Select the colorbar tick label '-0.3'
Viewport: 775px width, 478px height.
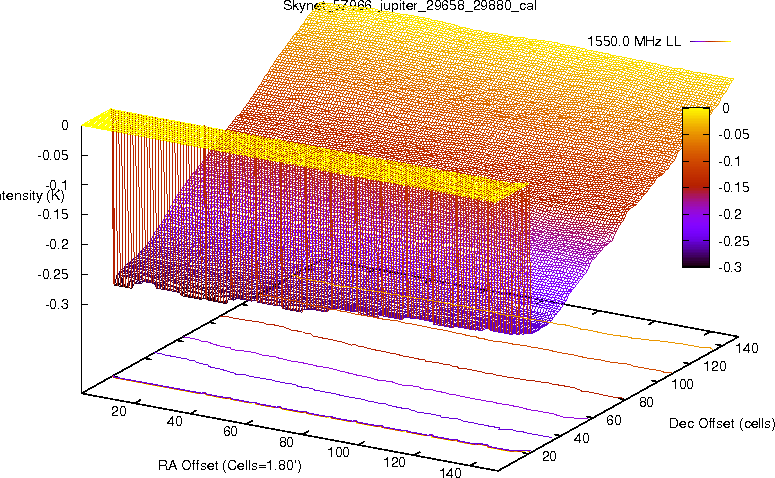730,267
